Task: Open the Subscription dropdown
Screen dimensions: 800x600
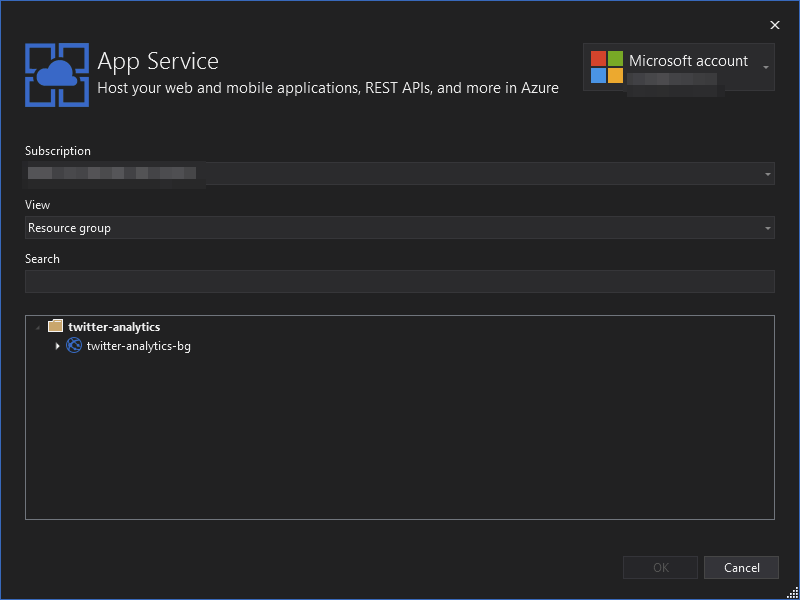Action: point(399,174)
